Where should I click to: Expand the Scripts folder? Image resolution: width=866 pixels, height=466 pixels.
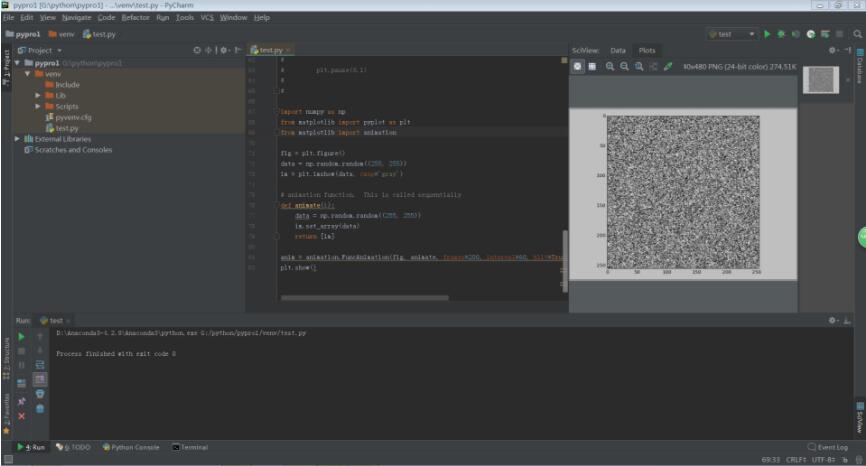click(x=38, y=107)
